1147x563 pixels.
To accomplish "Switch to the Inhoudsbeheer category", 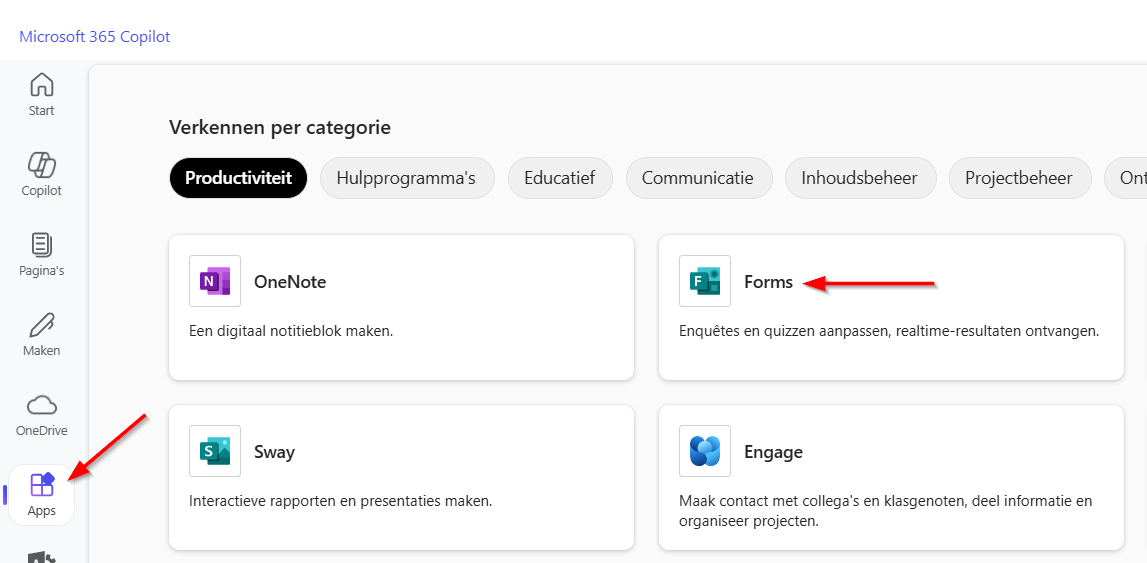I will [860, 178].
